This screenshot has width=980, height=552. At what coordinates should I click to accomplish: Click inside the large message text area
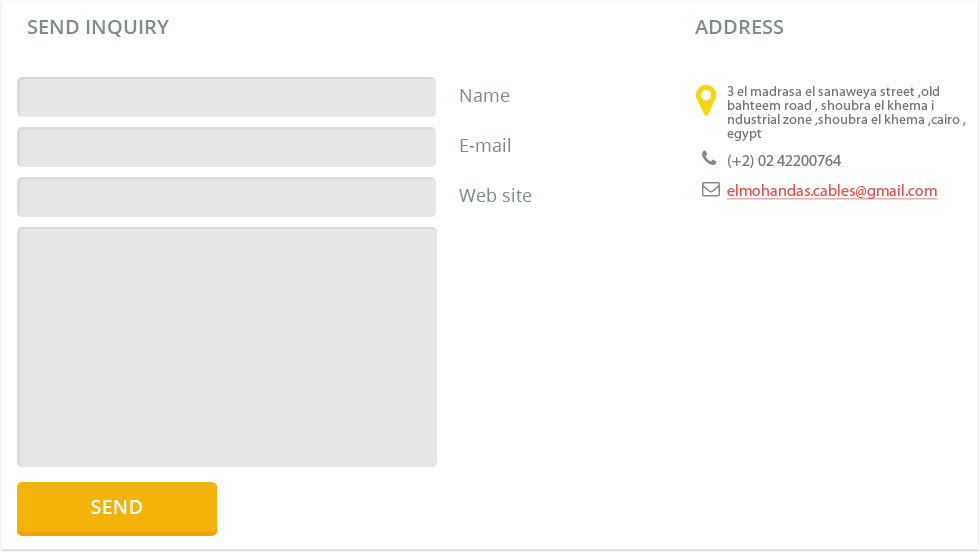click(x=227, y=347)
